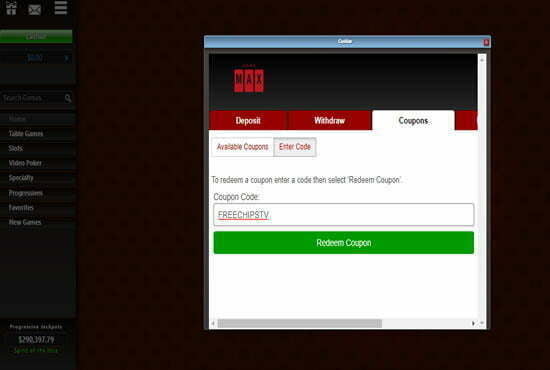Click the MAX casino logo
Screen dimensions: 550x370
pos(249,80)
